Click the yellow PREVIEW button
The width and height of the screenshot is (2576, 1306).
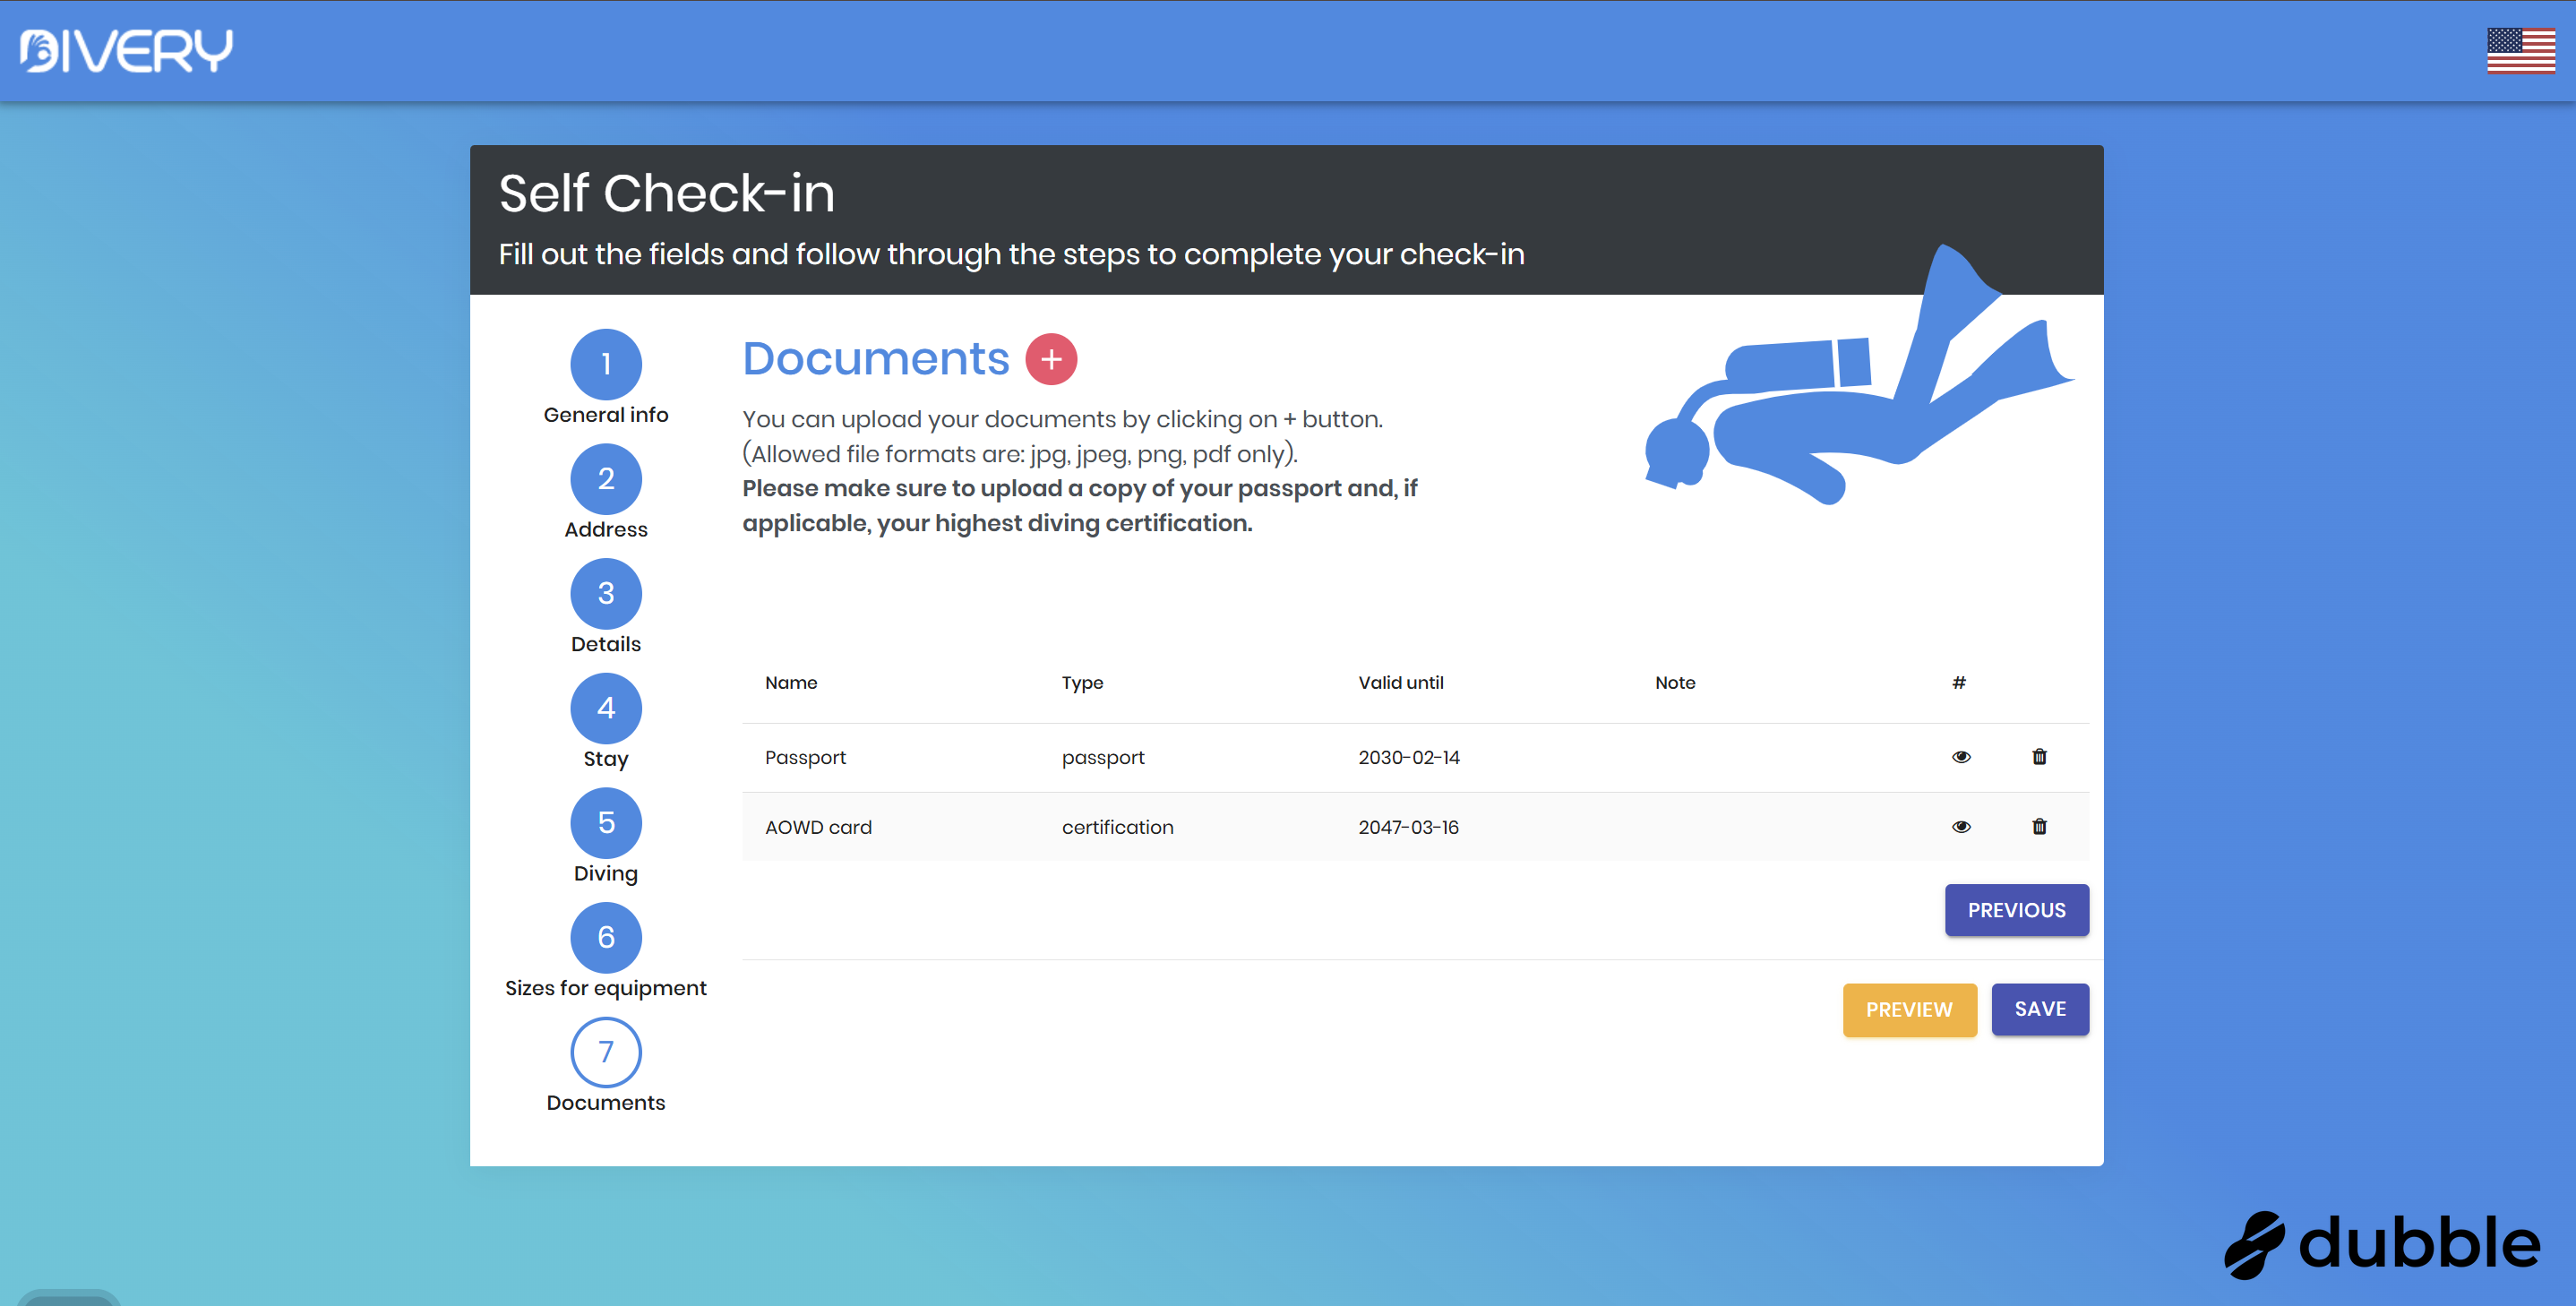coord(1909,1010)
